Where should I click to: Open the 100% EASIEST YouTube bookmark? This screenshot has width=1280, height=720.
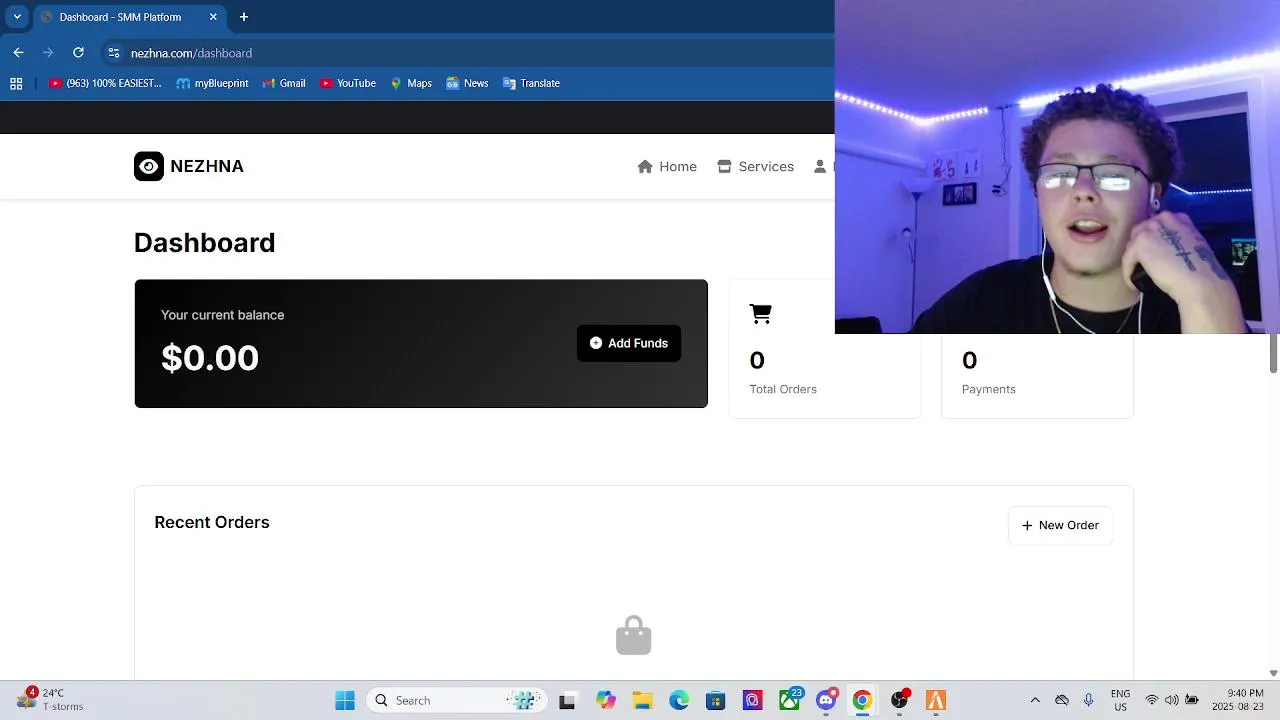105,84
